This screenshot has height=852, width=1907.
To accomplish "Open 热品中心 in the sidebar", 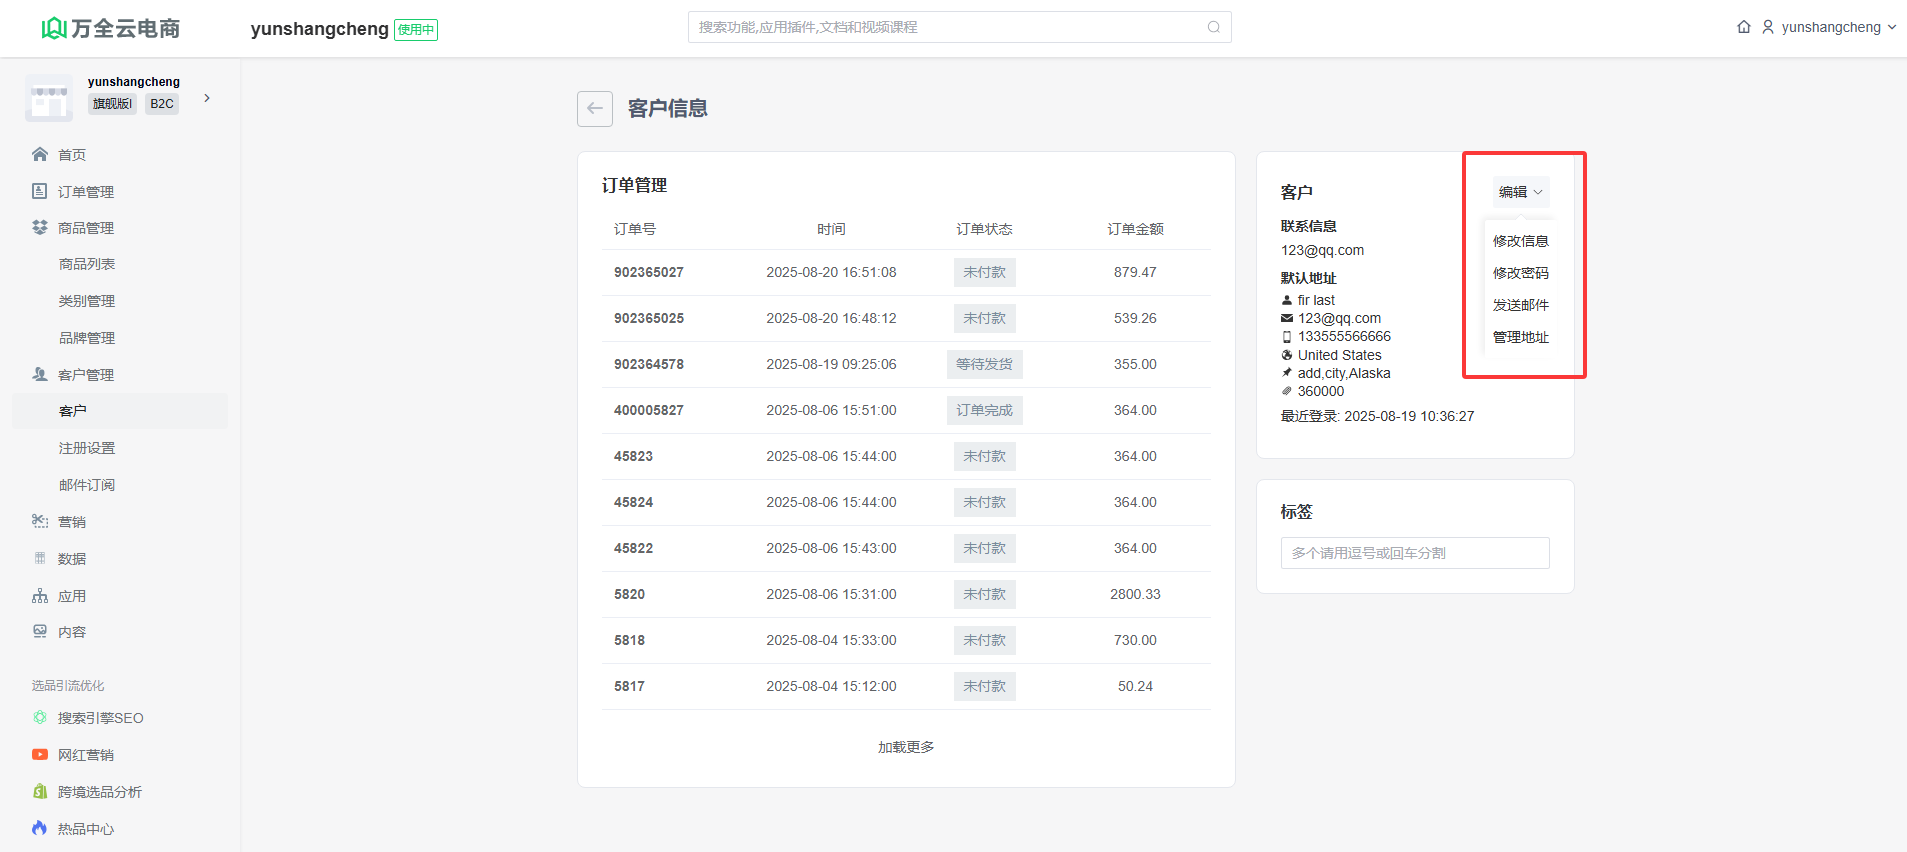I will tap(85, 829).
